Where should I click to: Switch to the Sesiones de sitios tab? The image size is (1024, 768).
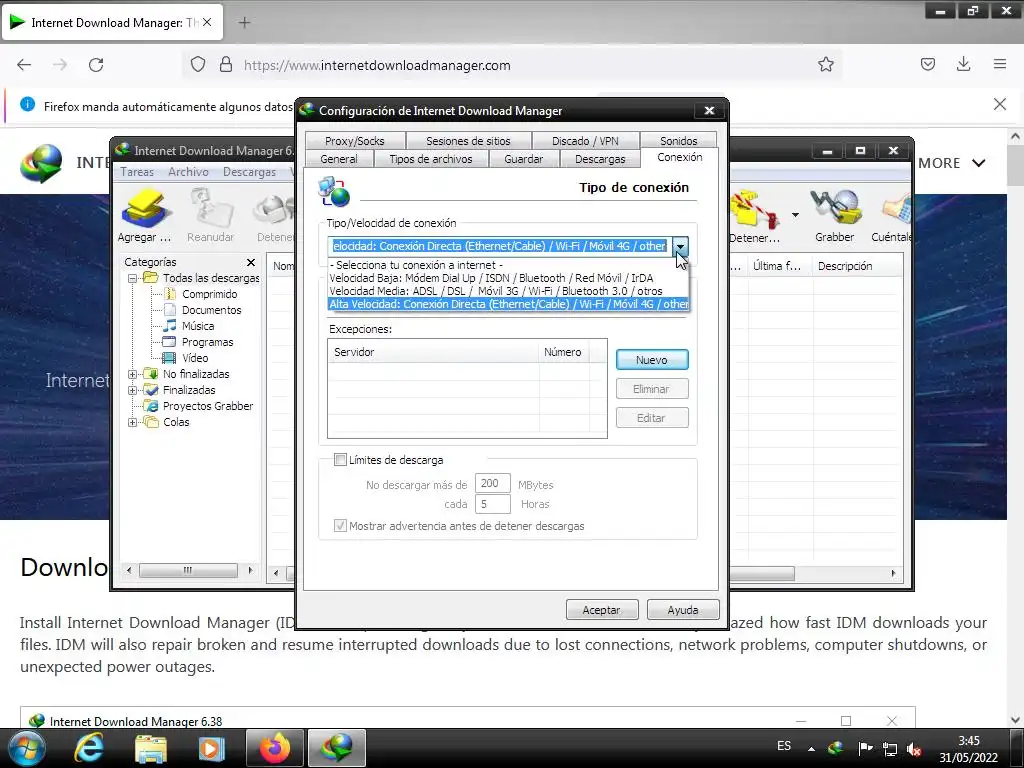pyautogui.click(x=468, y=140)
